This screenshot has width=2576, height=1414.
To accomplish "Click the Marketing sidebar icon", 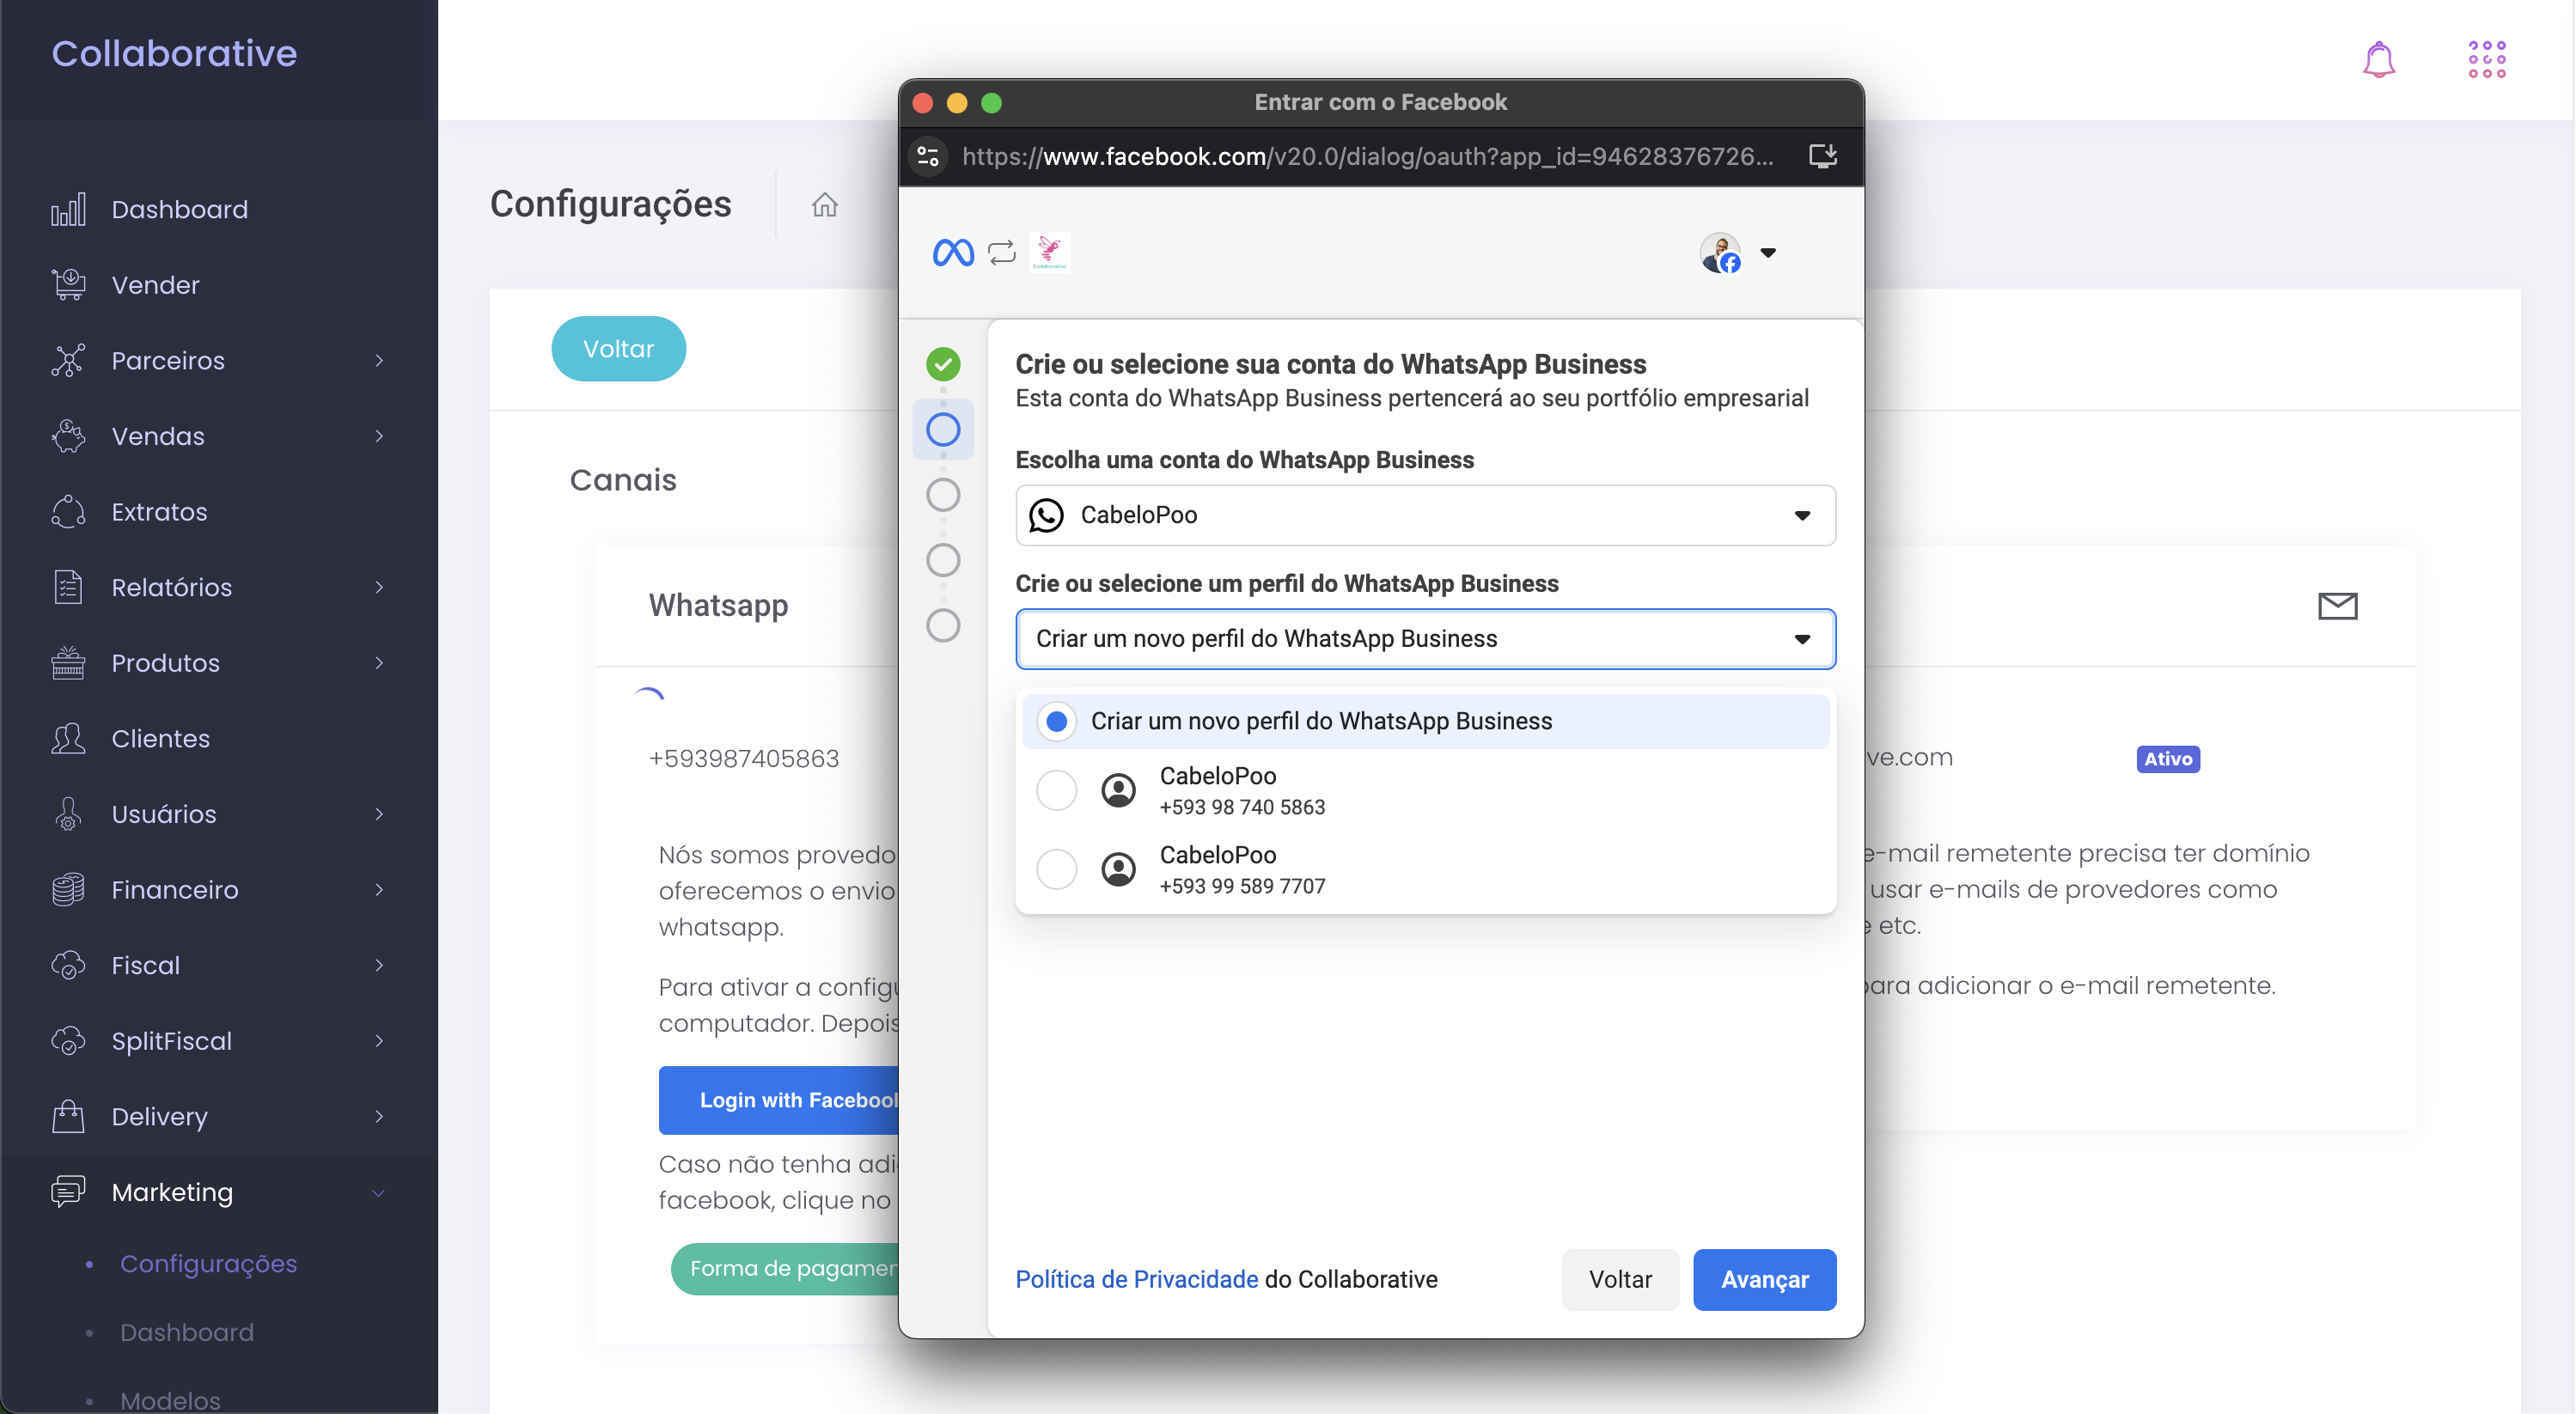I will (66, 1192).
